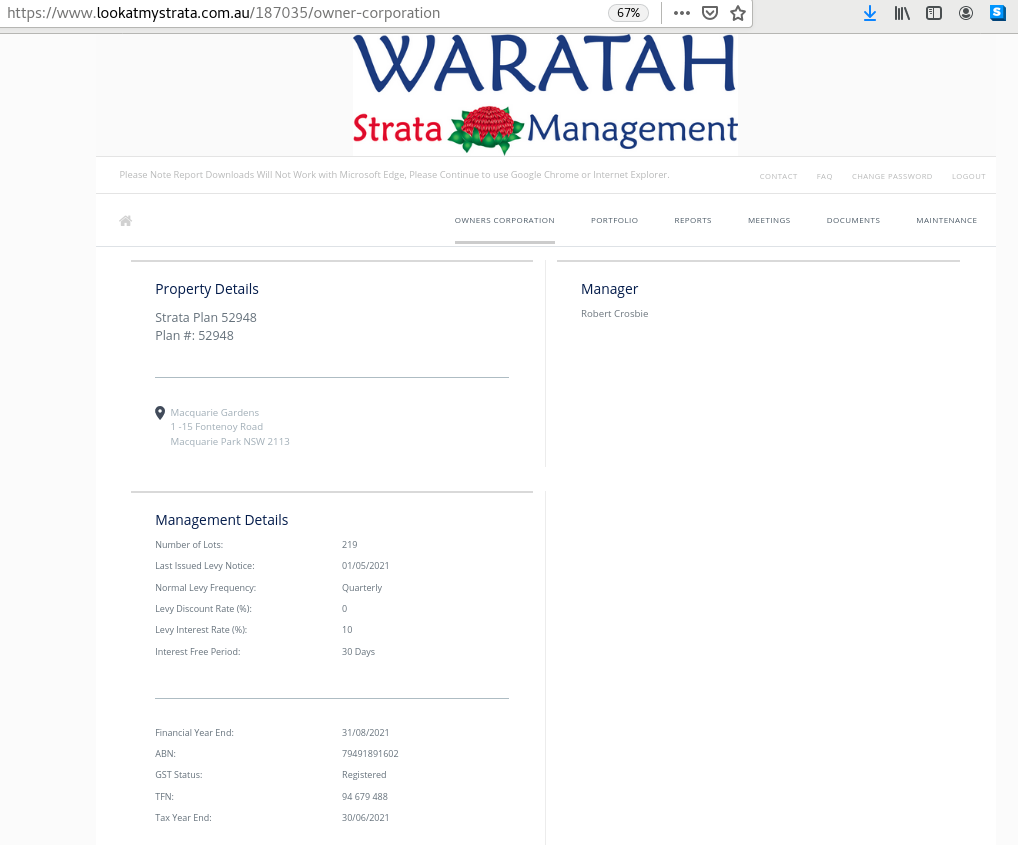
Task: Click the 'Normal Levy Frequency:' label
Action: point(205,588)
